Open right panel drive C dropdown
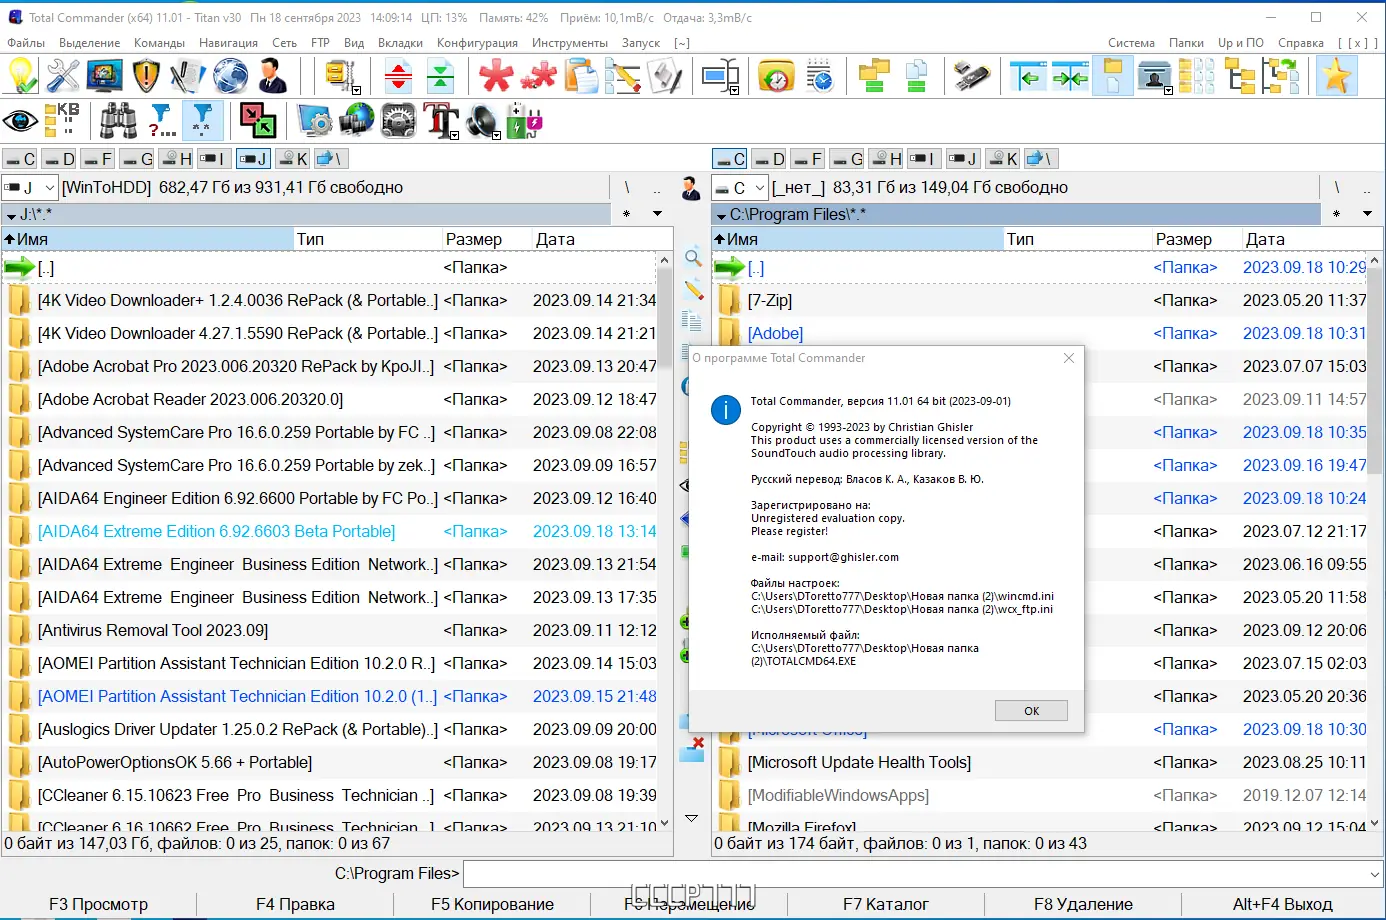 [x=760, y=187]
